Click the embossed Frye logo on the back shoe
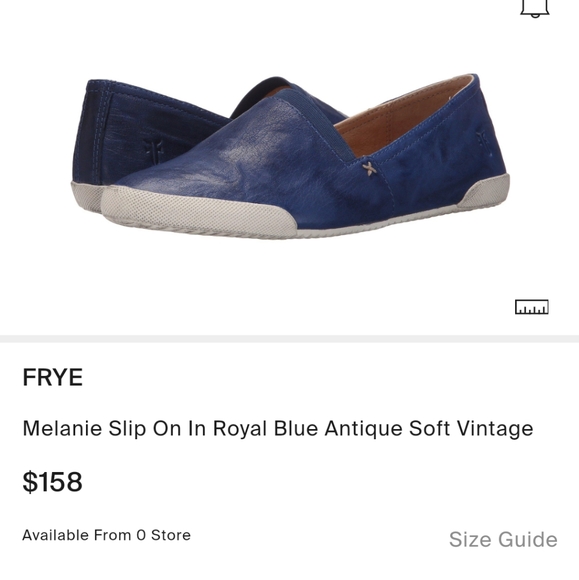 154,150
